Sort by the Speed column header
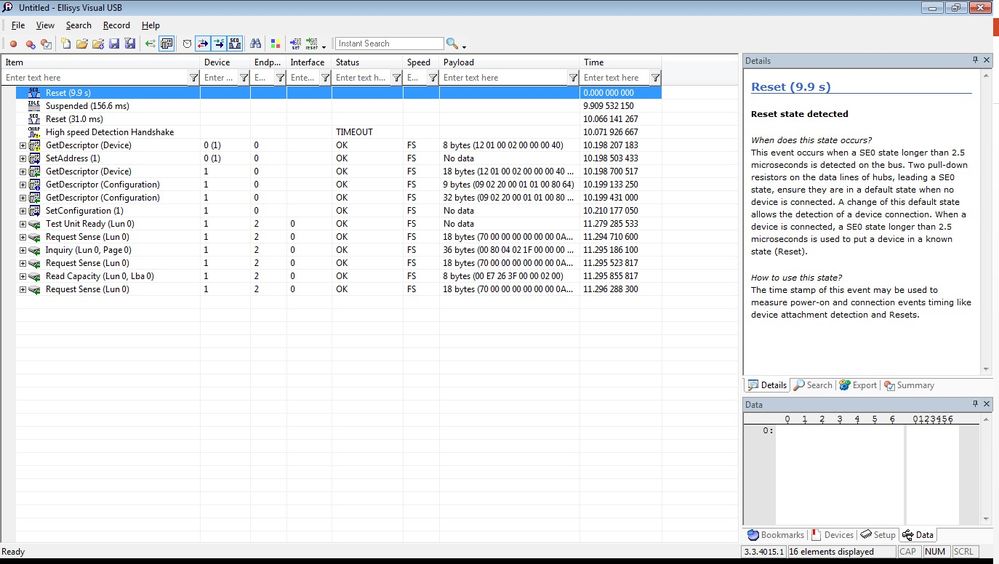This screenshot has height=564, width=999. pos(420,62)
